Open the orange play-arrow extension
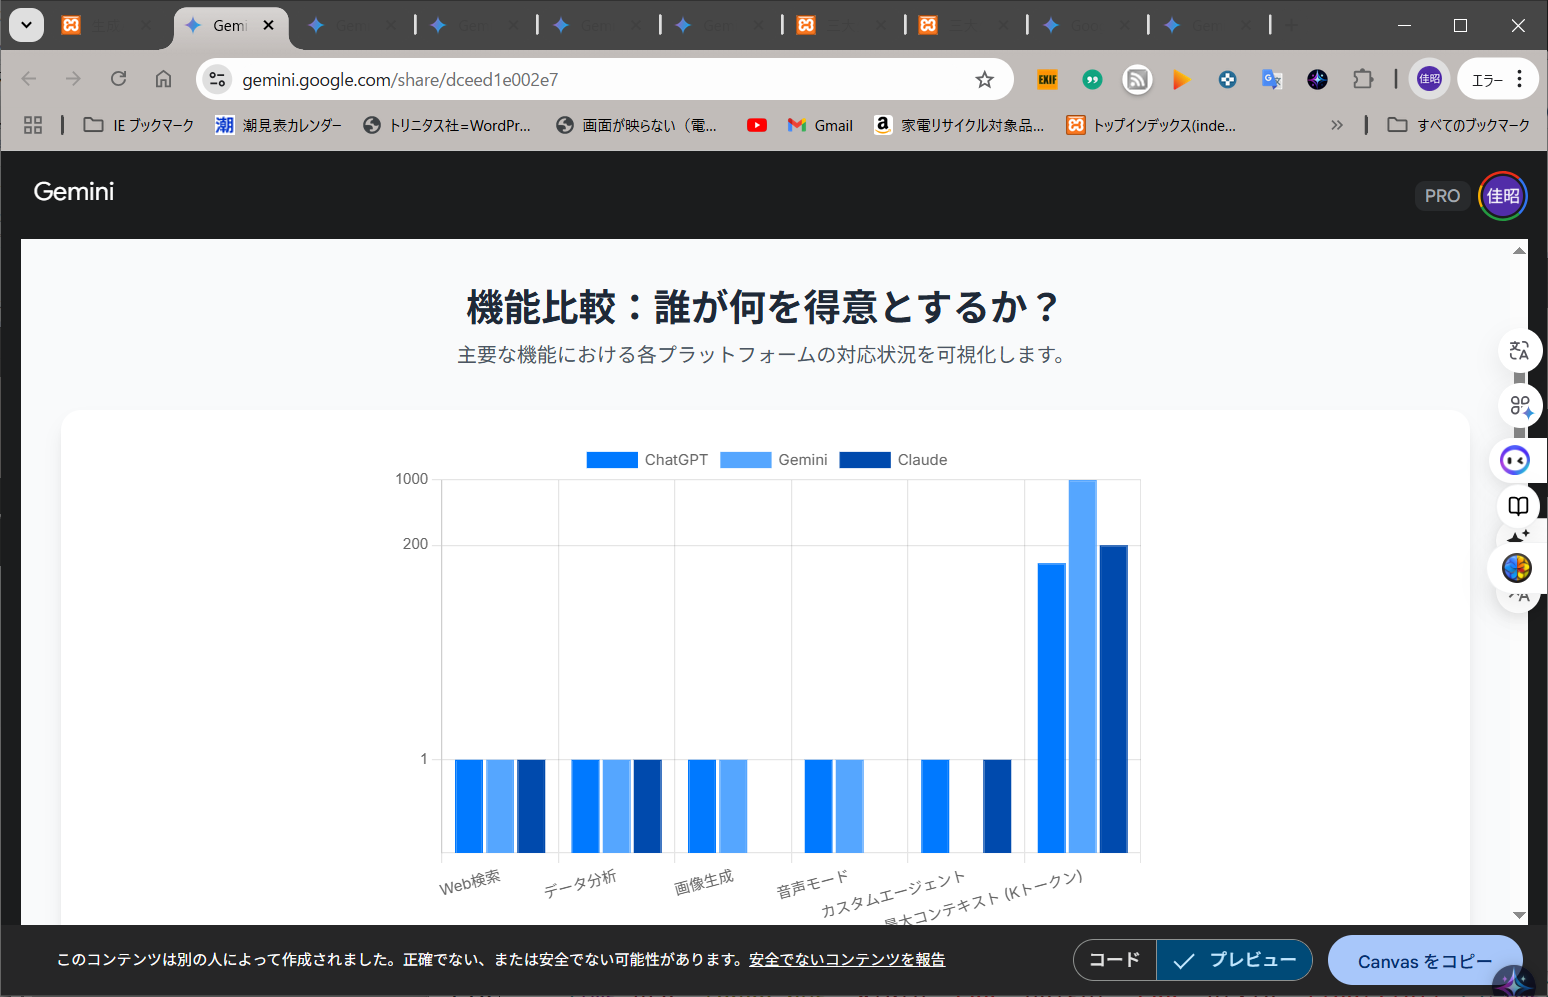 (1182, 80)
